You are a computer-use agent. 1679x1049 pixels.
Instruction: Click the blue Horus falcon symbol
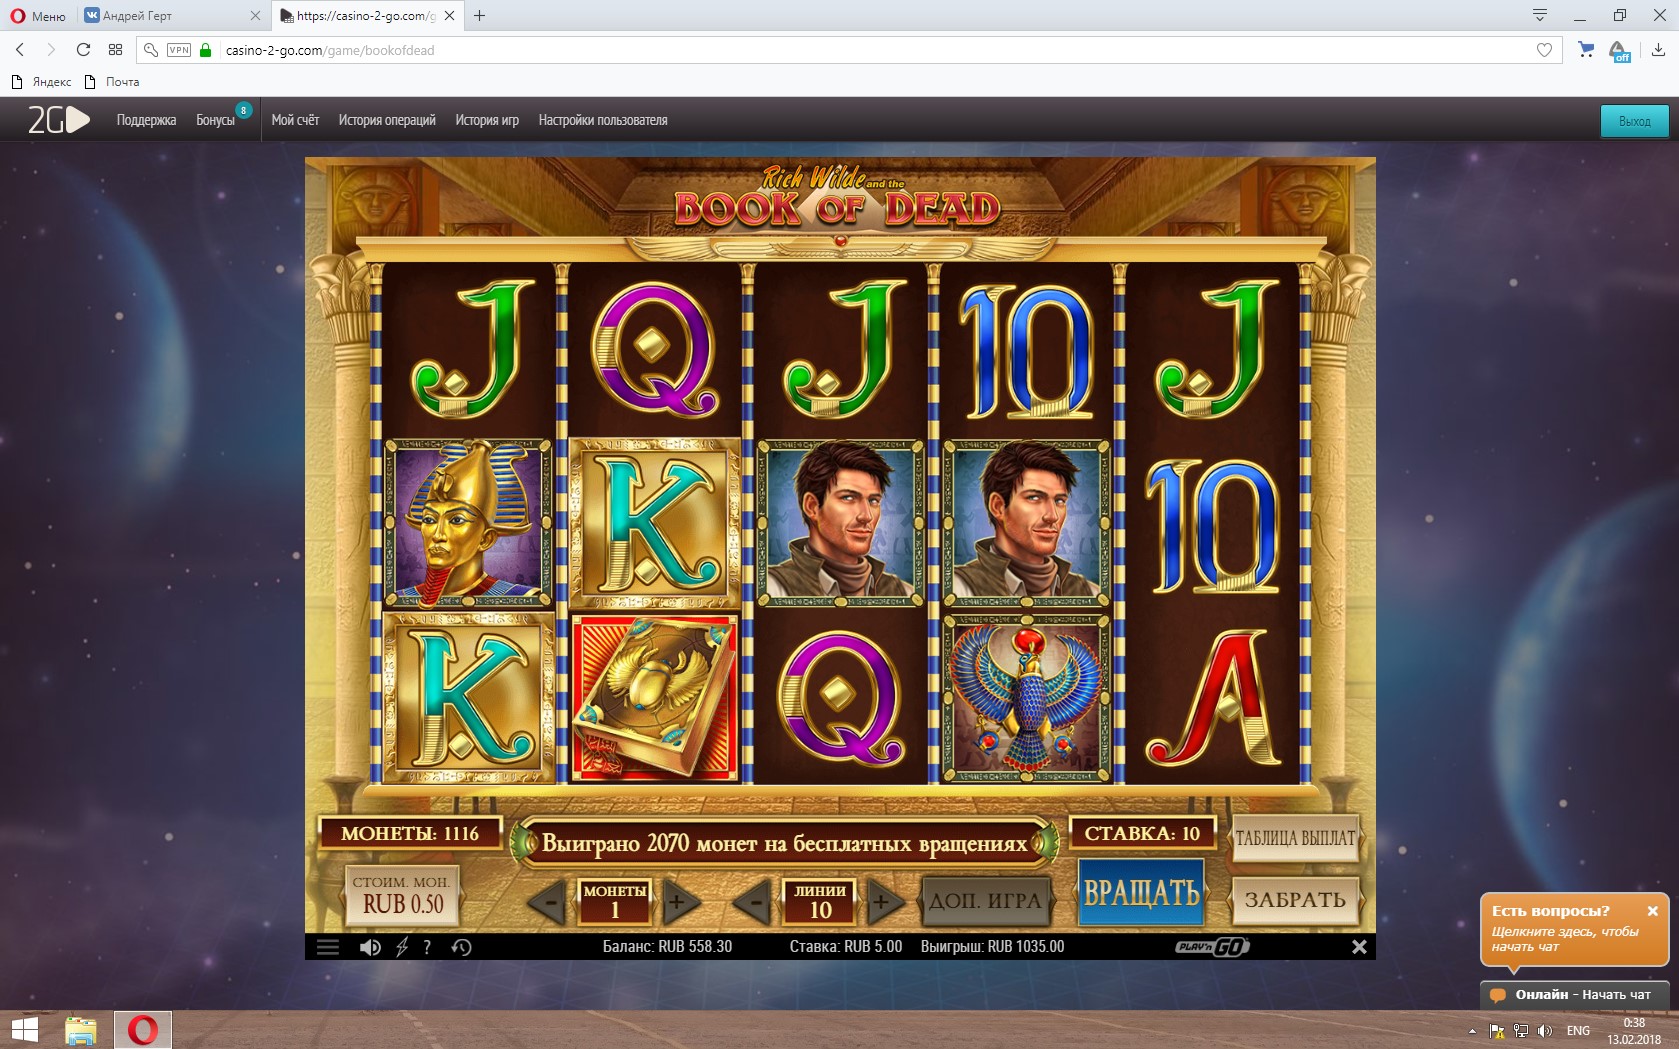[x=1027, y=698]
